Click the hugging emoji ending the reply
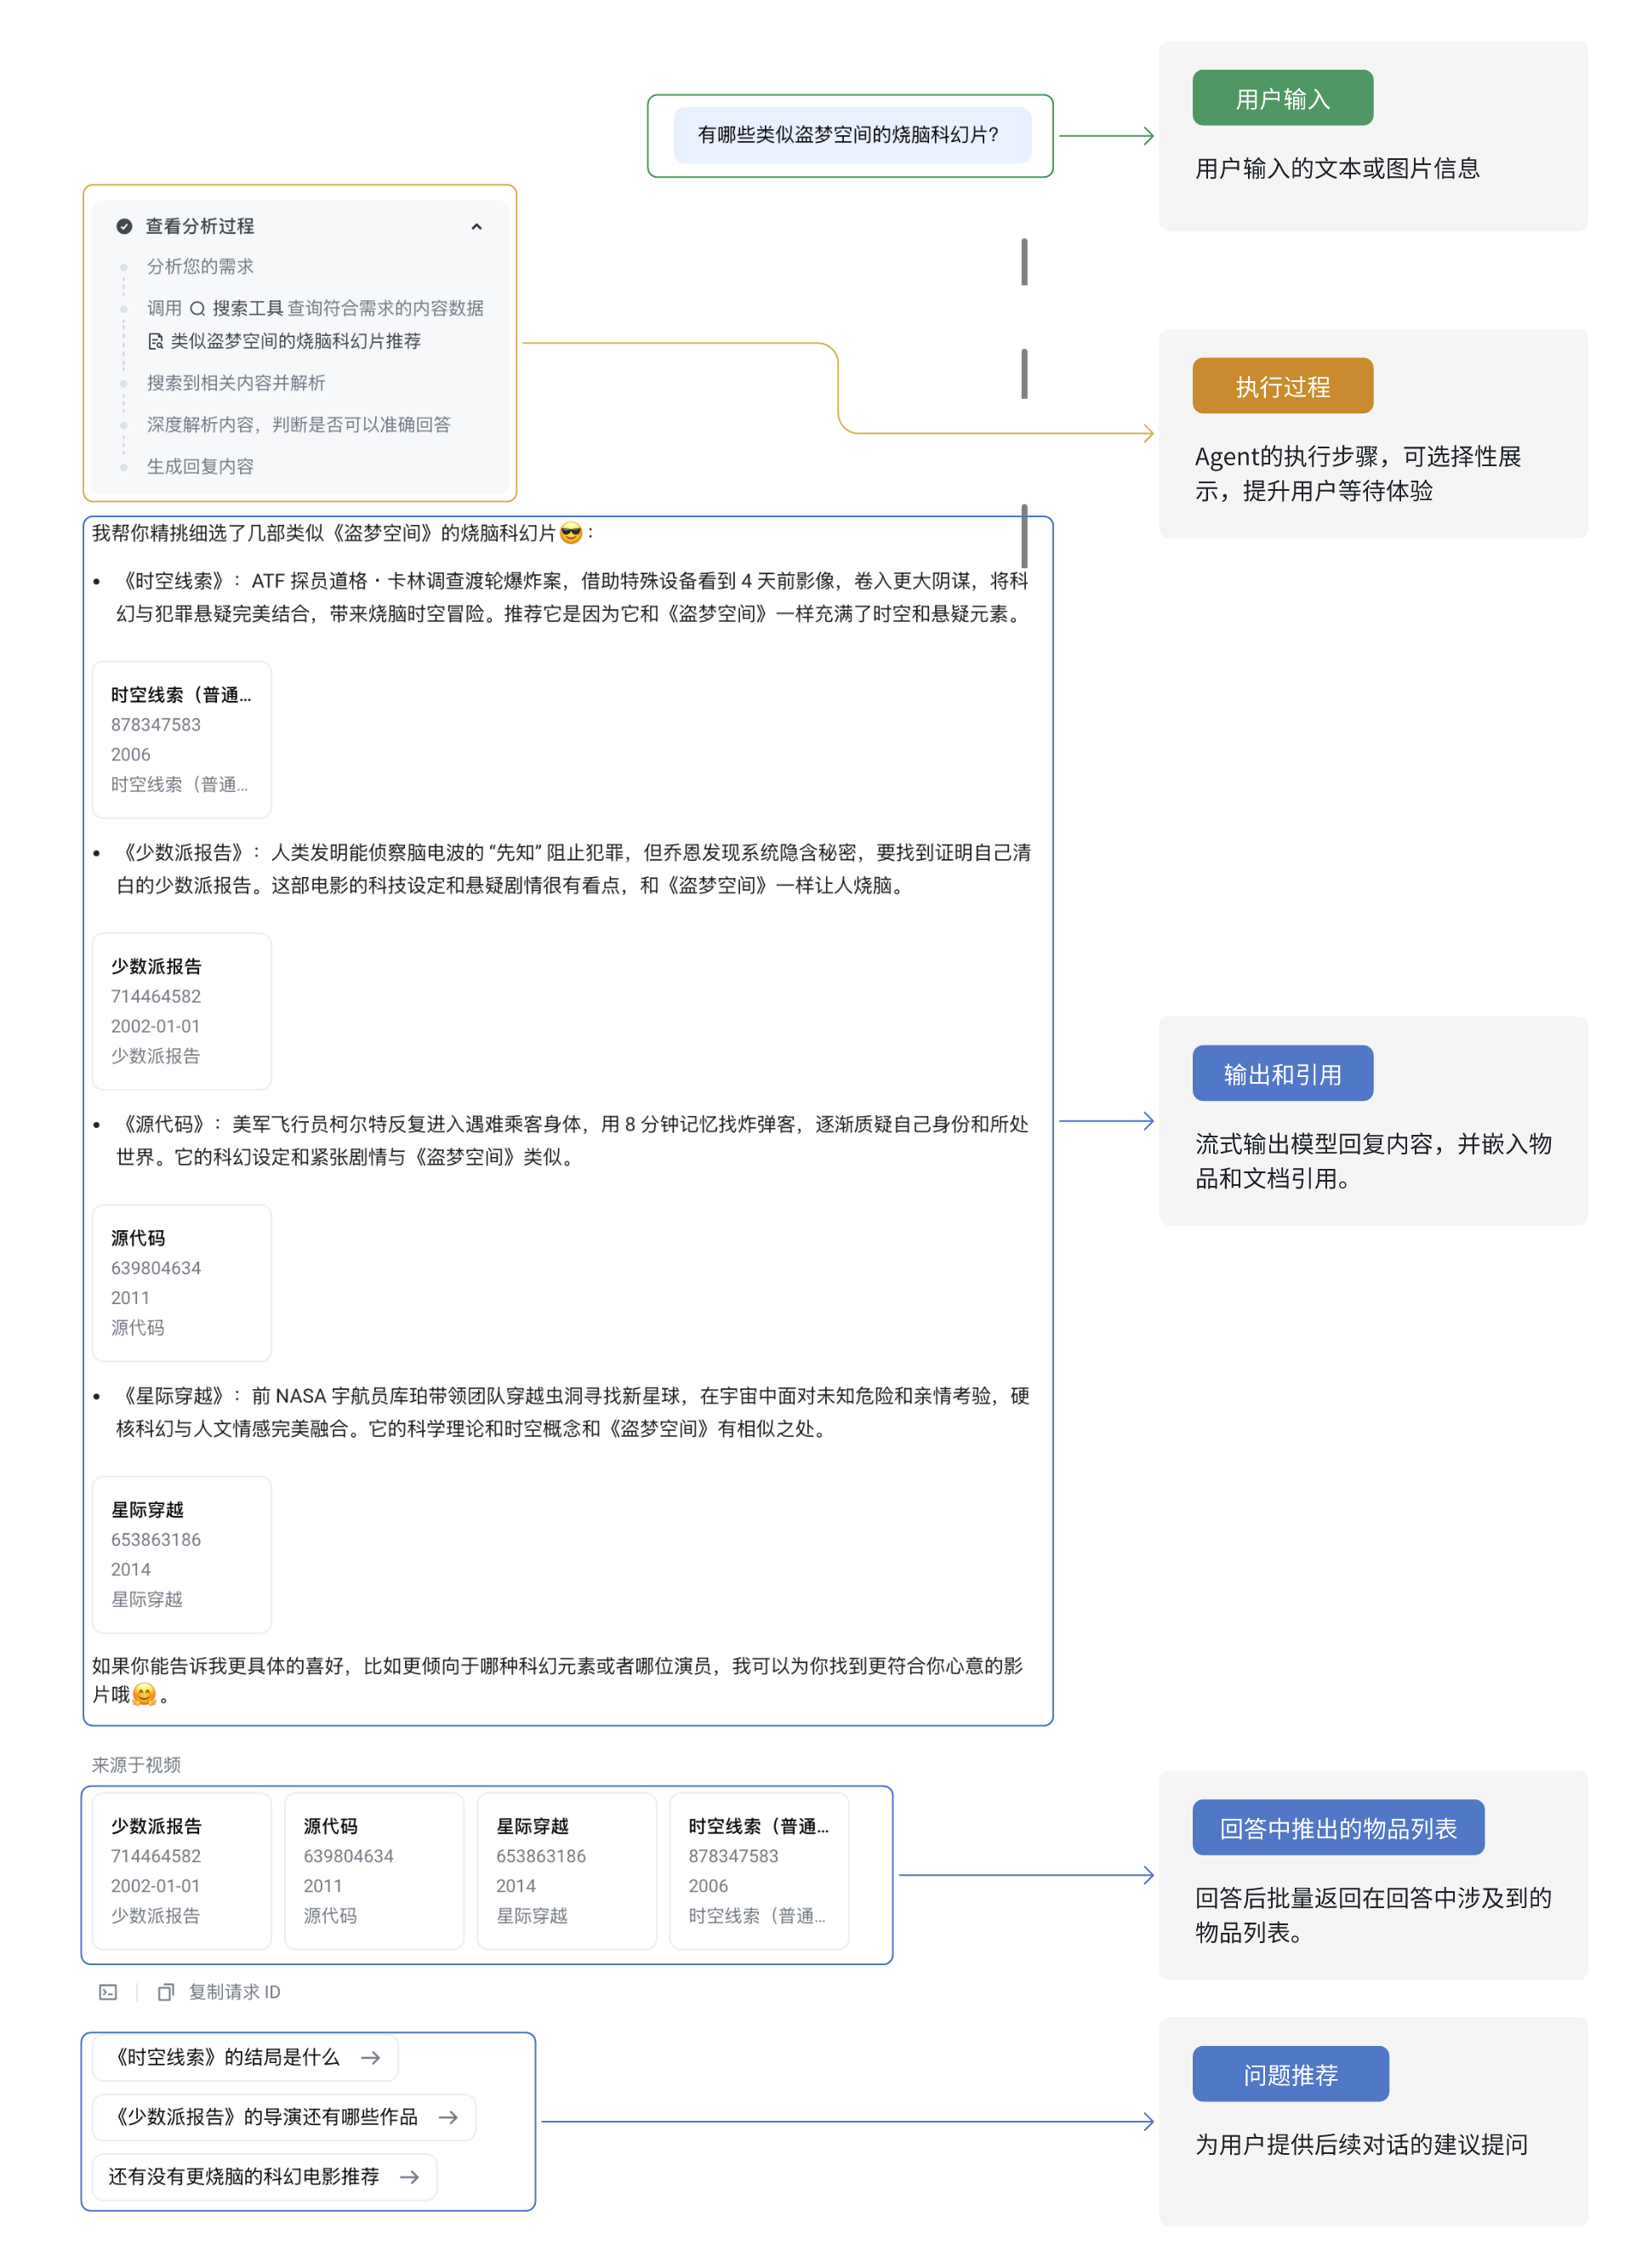The height and width of the screenshot is (2268, 1630). point(144,1695)
